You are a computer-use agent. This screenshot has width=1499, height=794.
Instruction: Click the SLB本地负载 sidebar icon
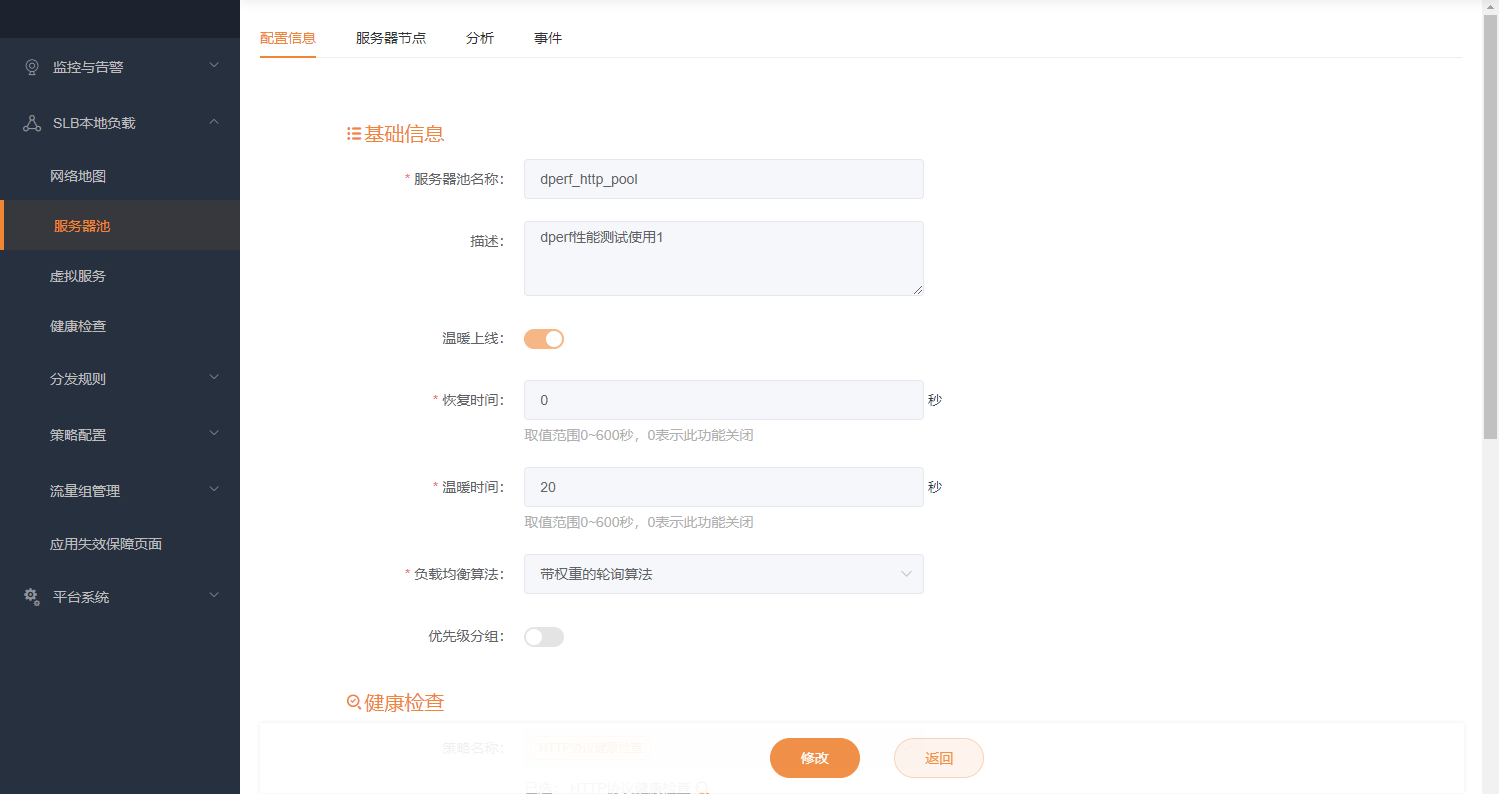coord(31,122)
